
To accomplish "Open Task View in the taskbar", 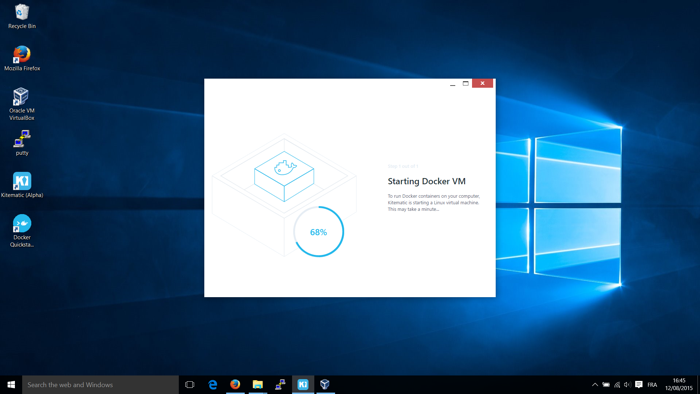I will point(190,385).
